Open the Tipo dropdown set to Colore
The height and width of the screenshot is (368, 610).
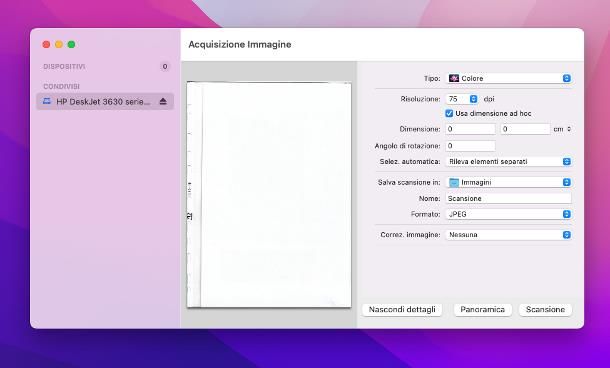click(509, 78)
